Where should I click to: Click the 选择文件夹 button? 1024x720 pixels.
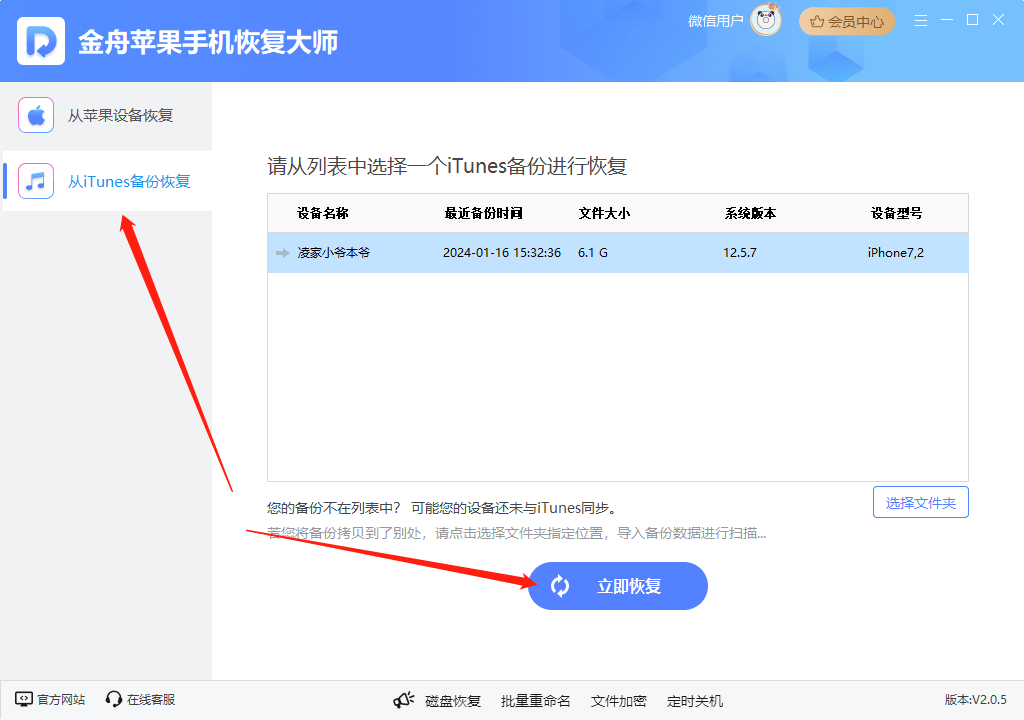pyautogui.click(x=920, y=502)
